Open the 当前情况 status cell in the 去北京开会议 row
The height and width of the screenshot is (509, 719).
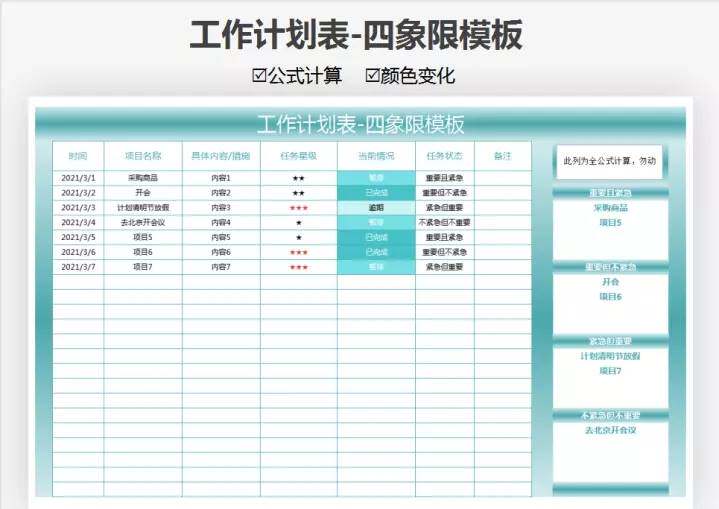click(376, 222)
